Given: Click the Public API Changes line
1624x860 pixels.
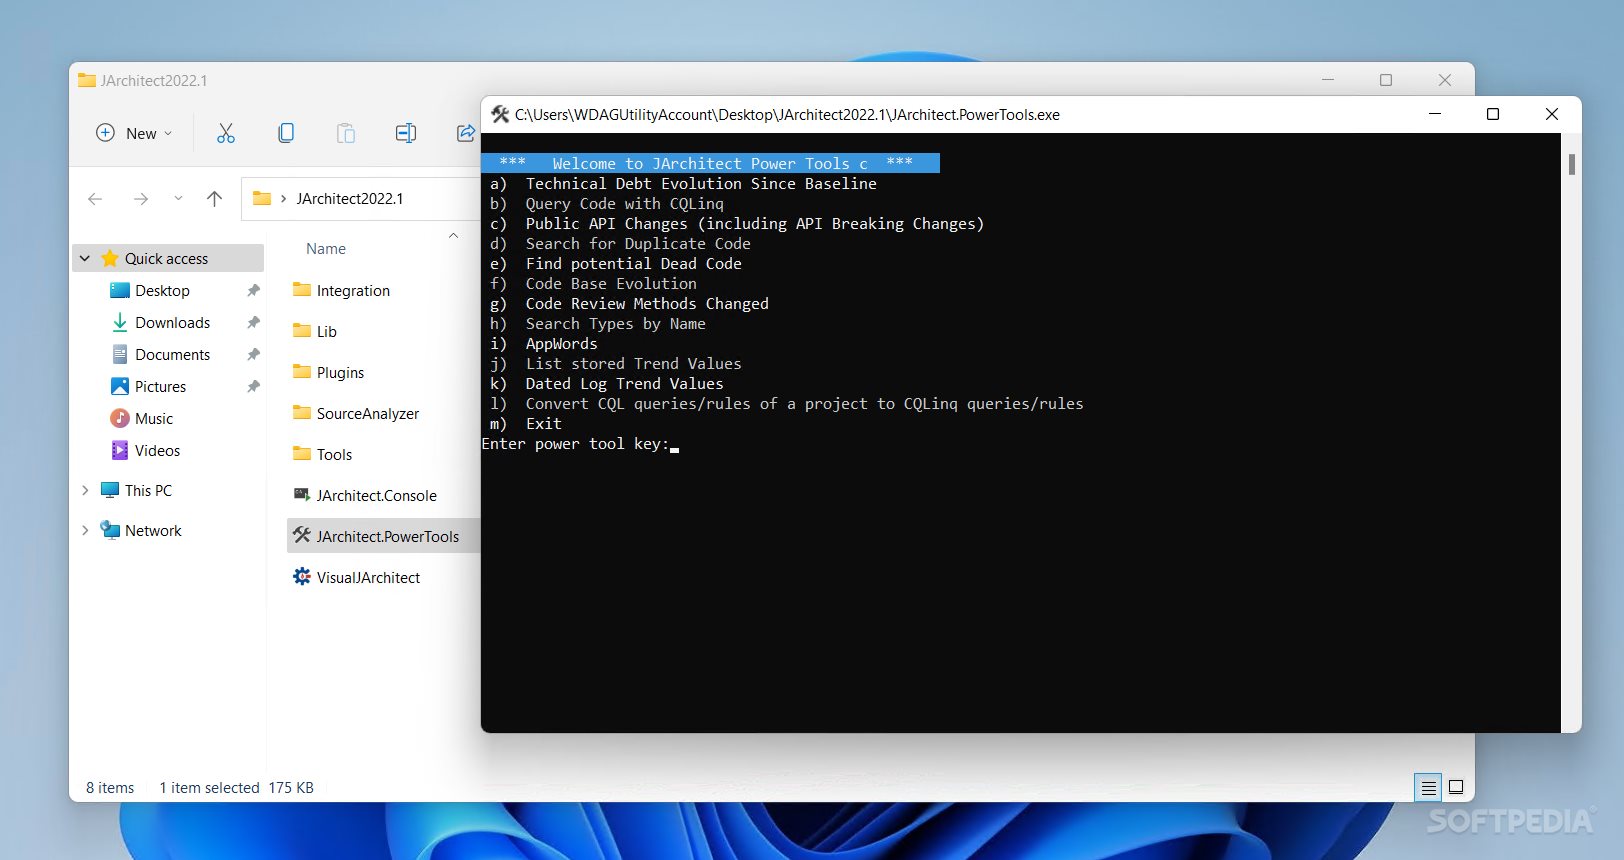Looking at the screenshot, I should pos(737,224).
